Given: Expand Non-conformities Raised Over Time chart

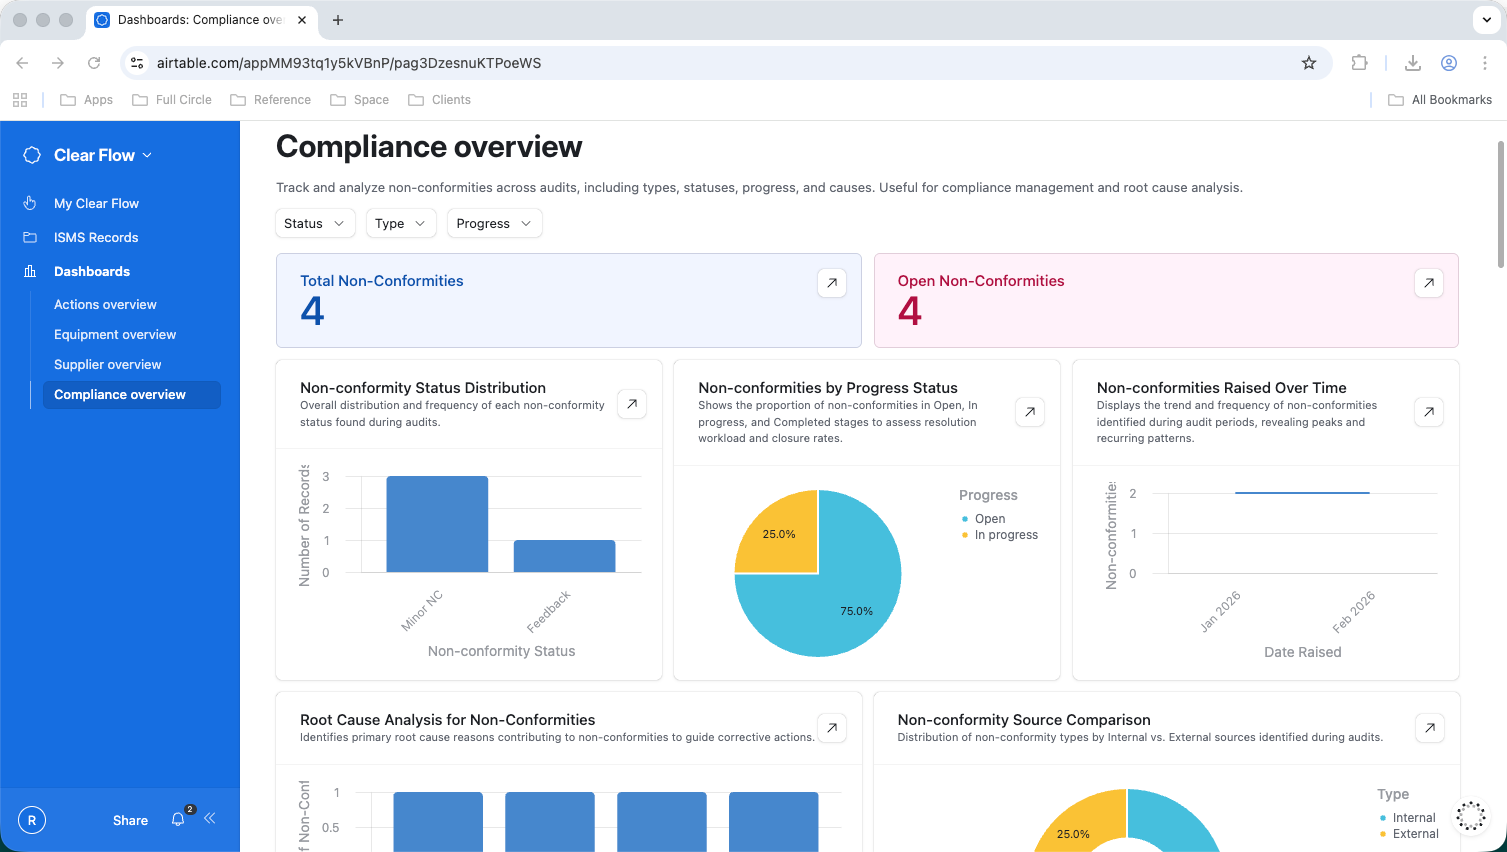Looking at the screenshot, I should click(x=1429, y=412).
